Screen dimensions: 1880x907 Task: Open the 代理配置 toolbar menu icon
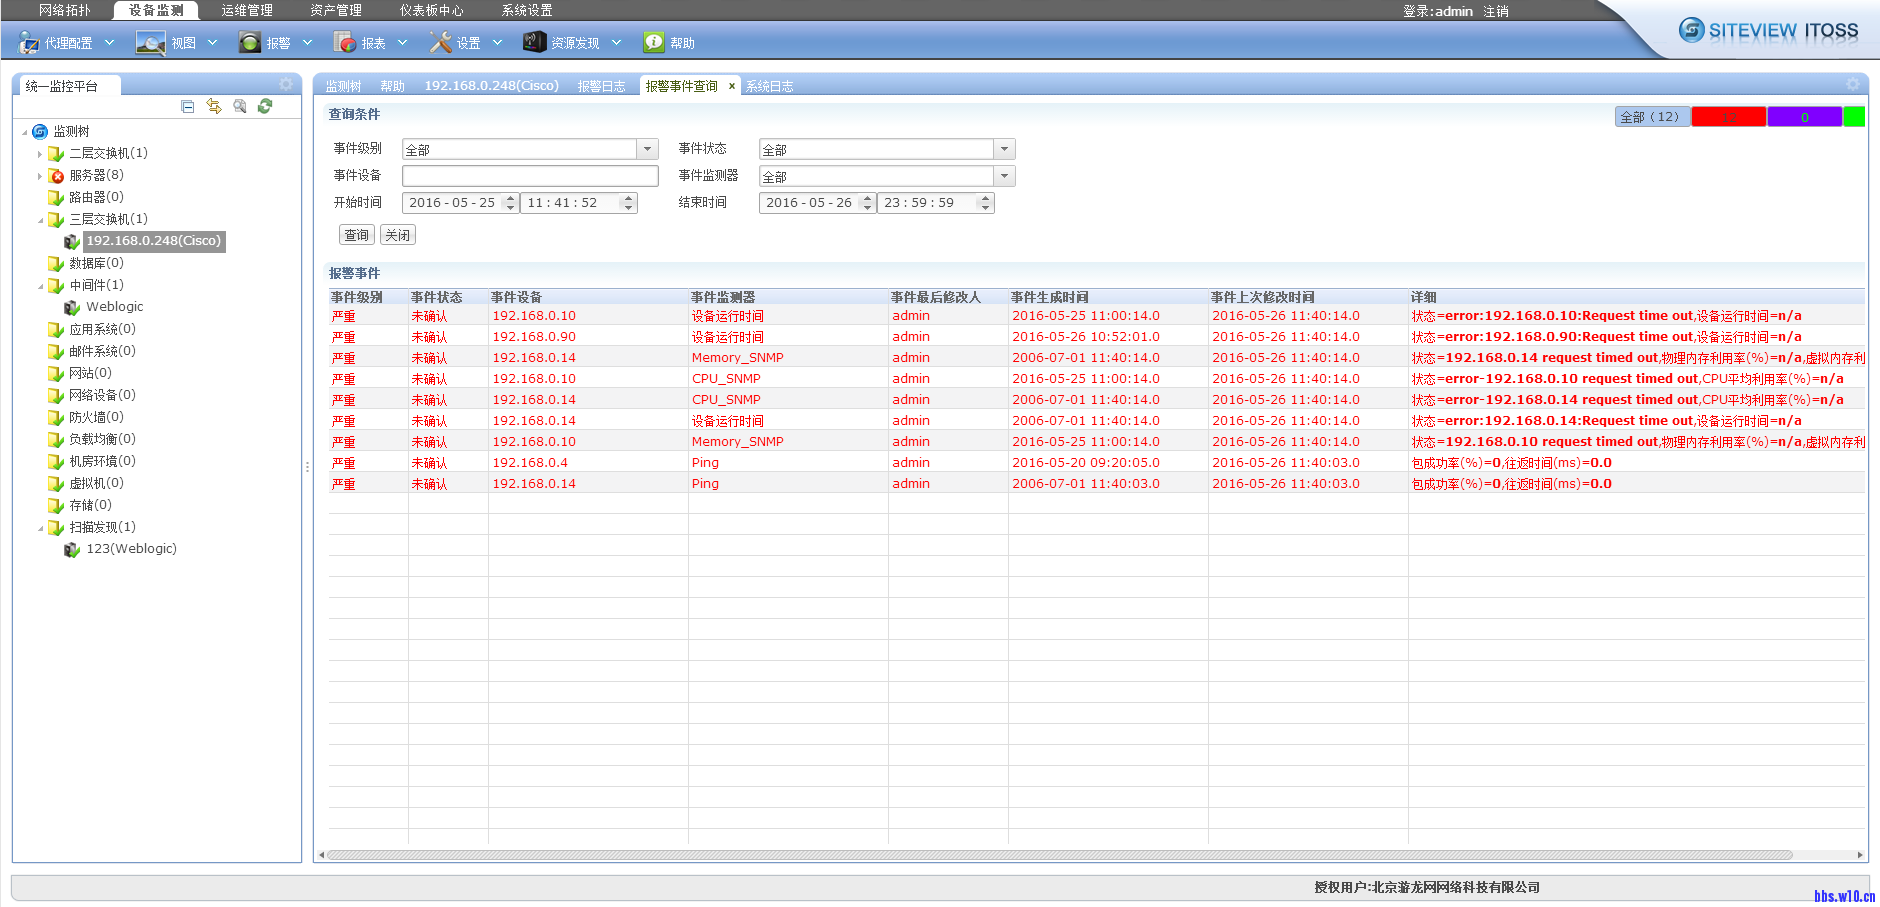pos(25,42)
